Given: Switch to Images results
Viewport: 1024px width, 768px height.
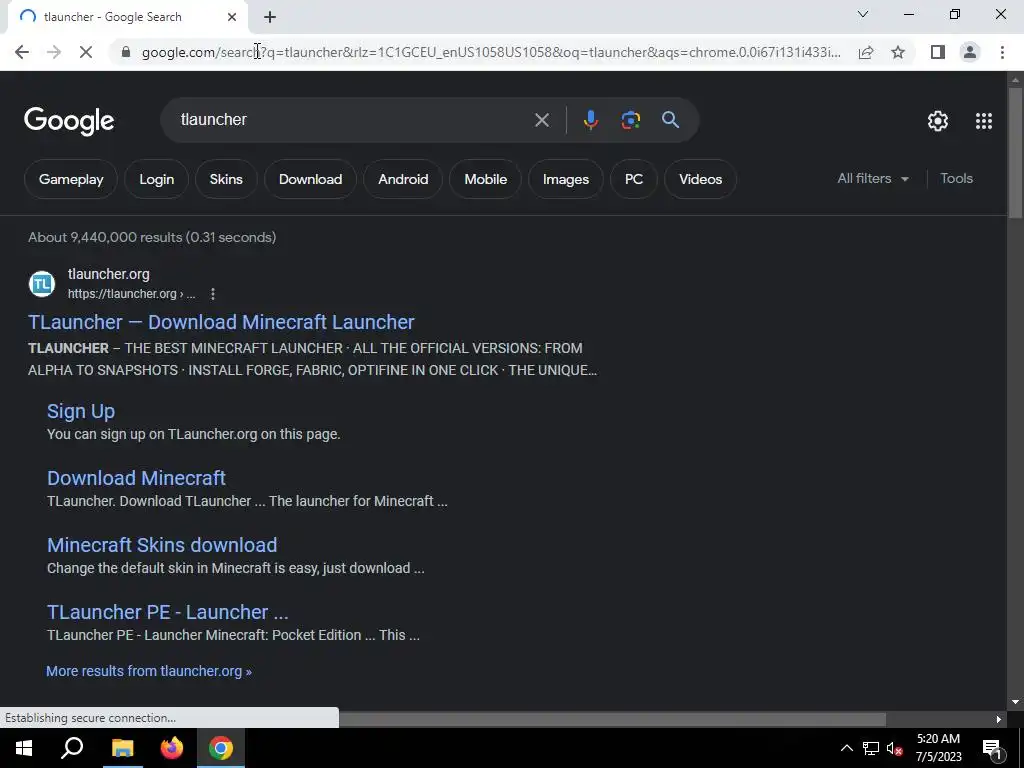Looking at the screenshot, I should tap(566, 179).
